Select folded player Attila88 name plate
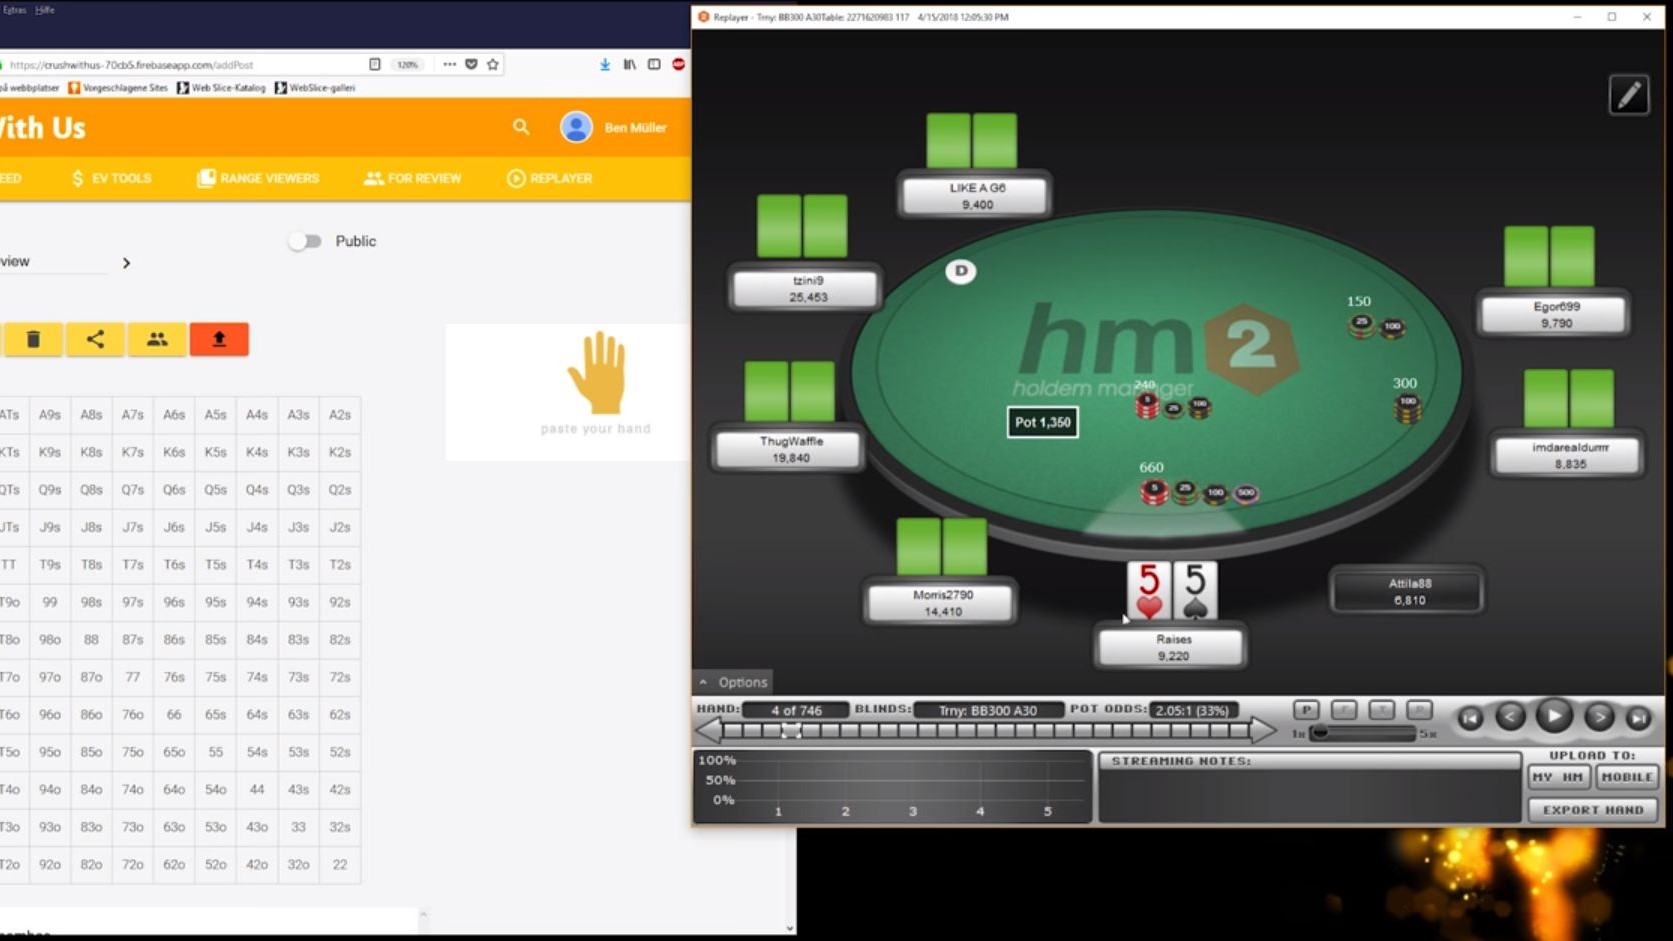The width and height of the screenshot is (1673, 941). [x=1408, y=591]
